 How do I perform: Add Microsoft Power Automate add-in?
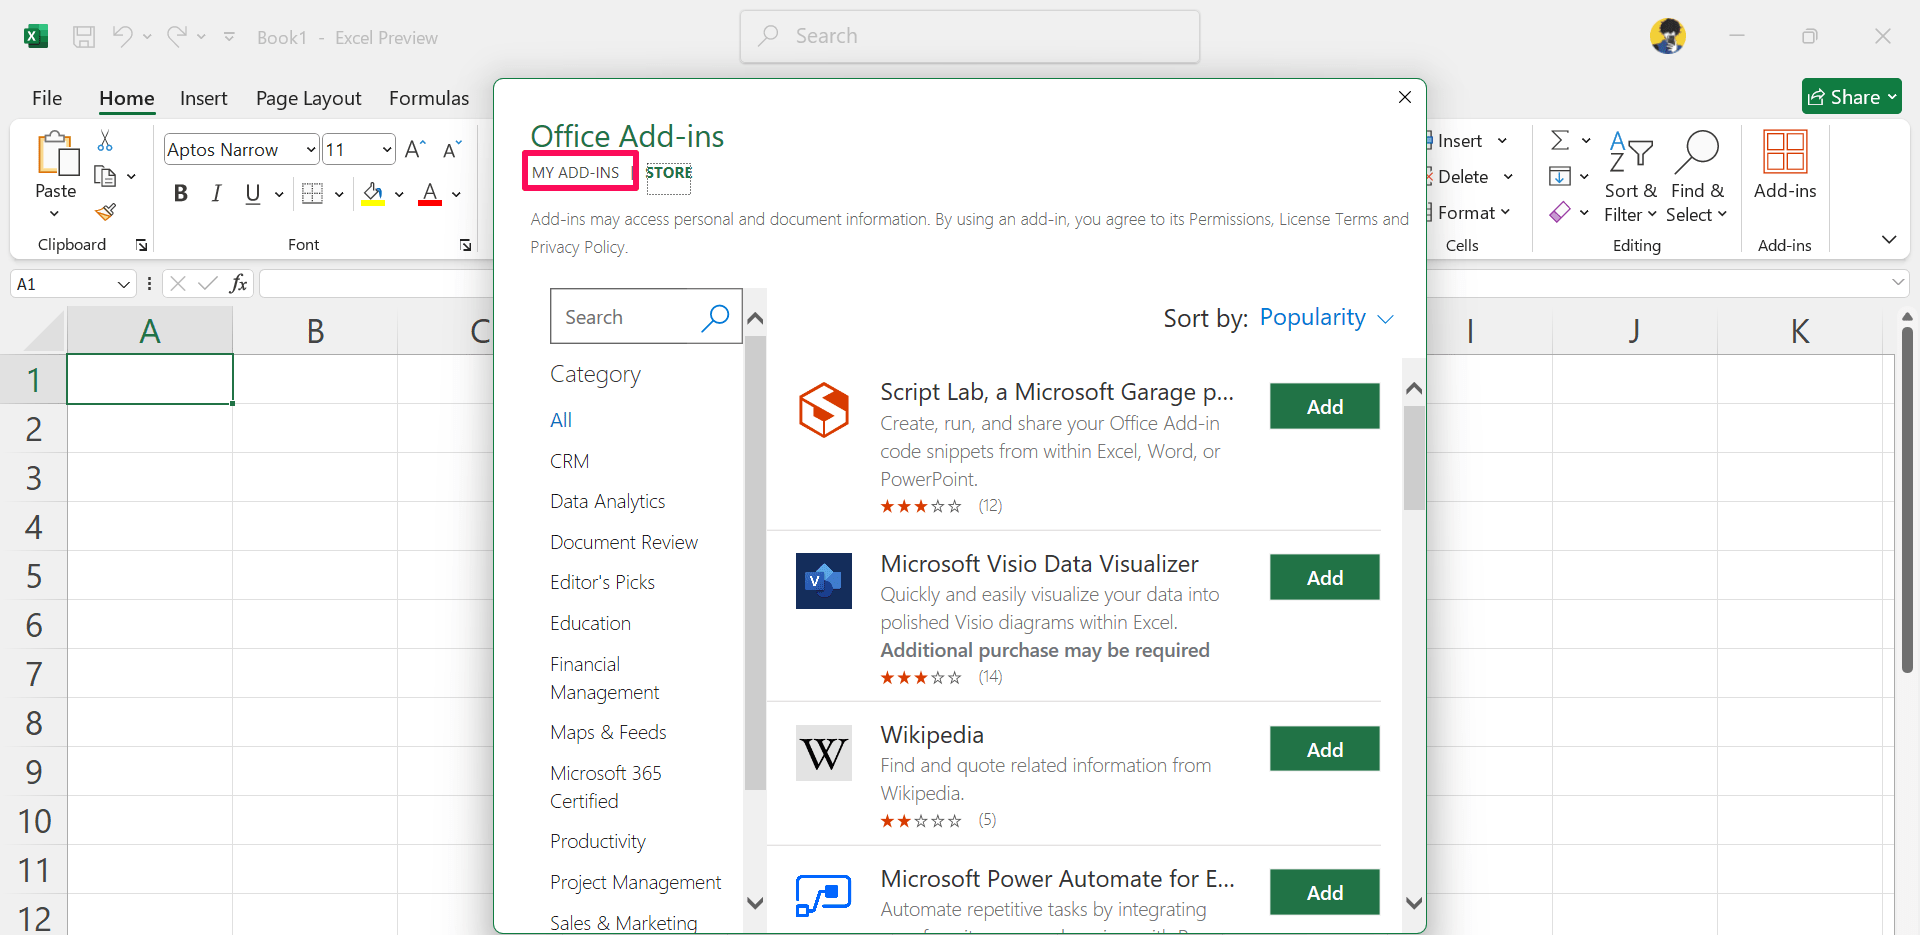[1324, 892]
